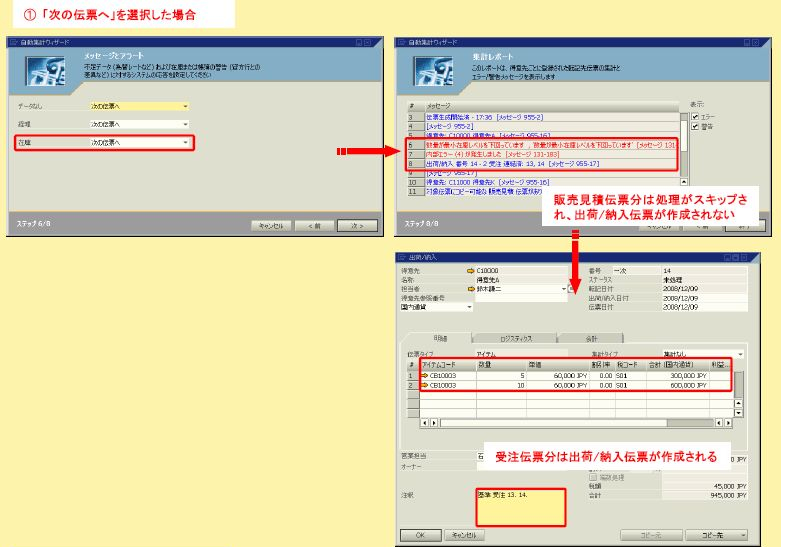Open item CB10003 link arrow in row 2

click(x=424, y=384)
